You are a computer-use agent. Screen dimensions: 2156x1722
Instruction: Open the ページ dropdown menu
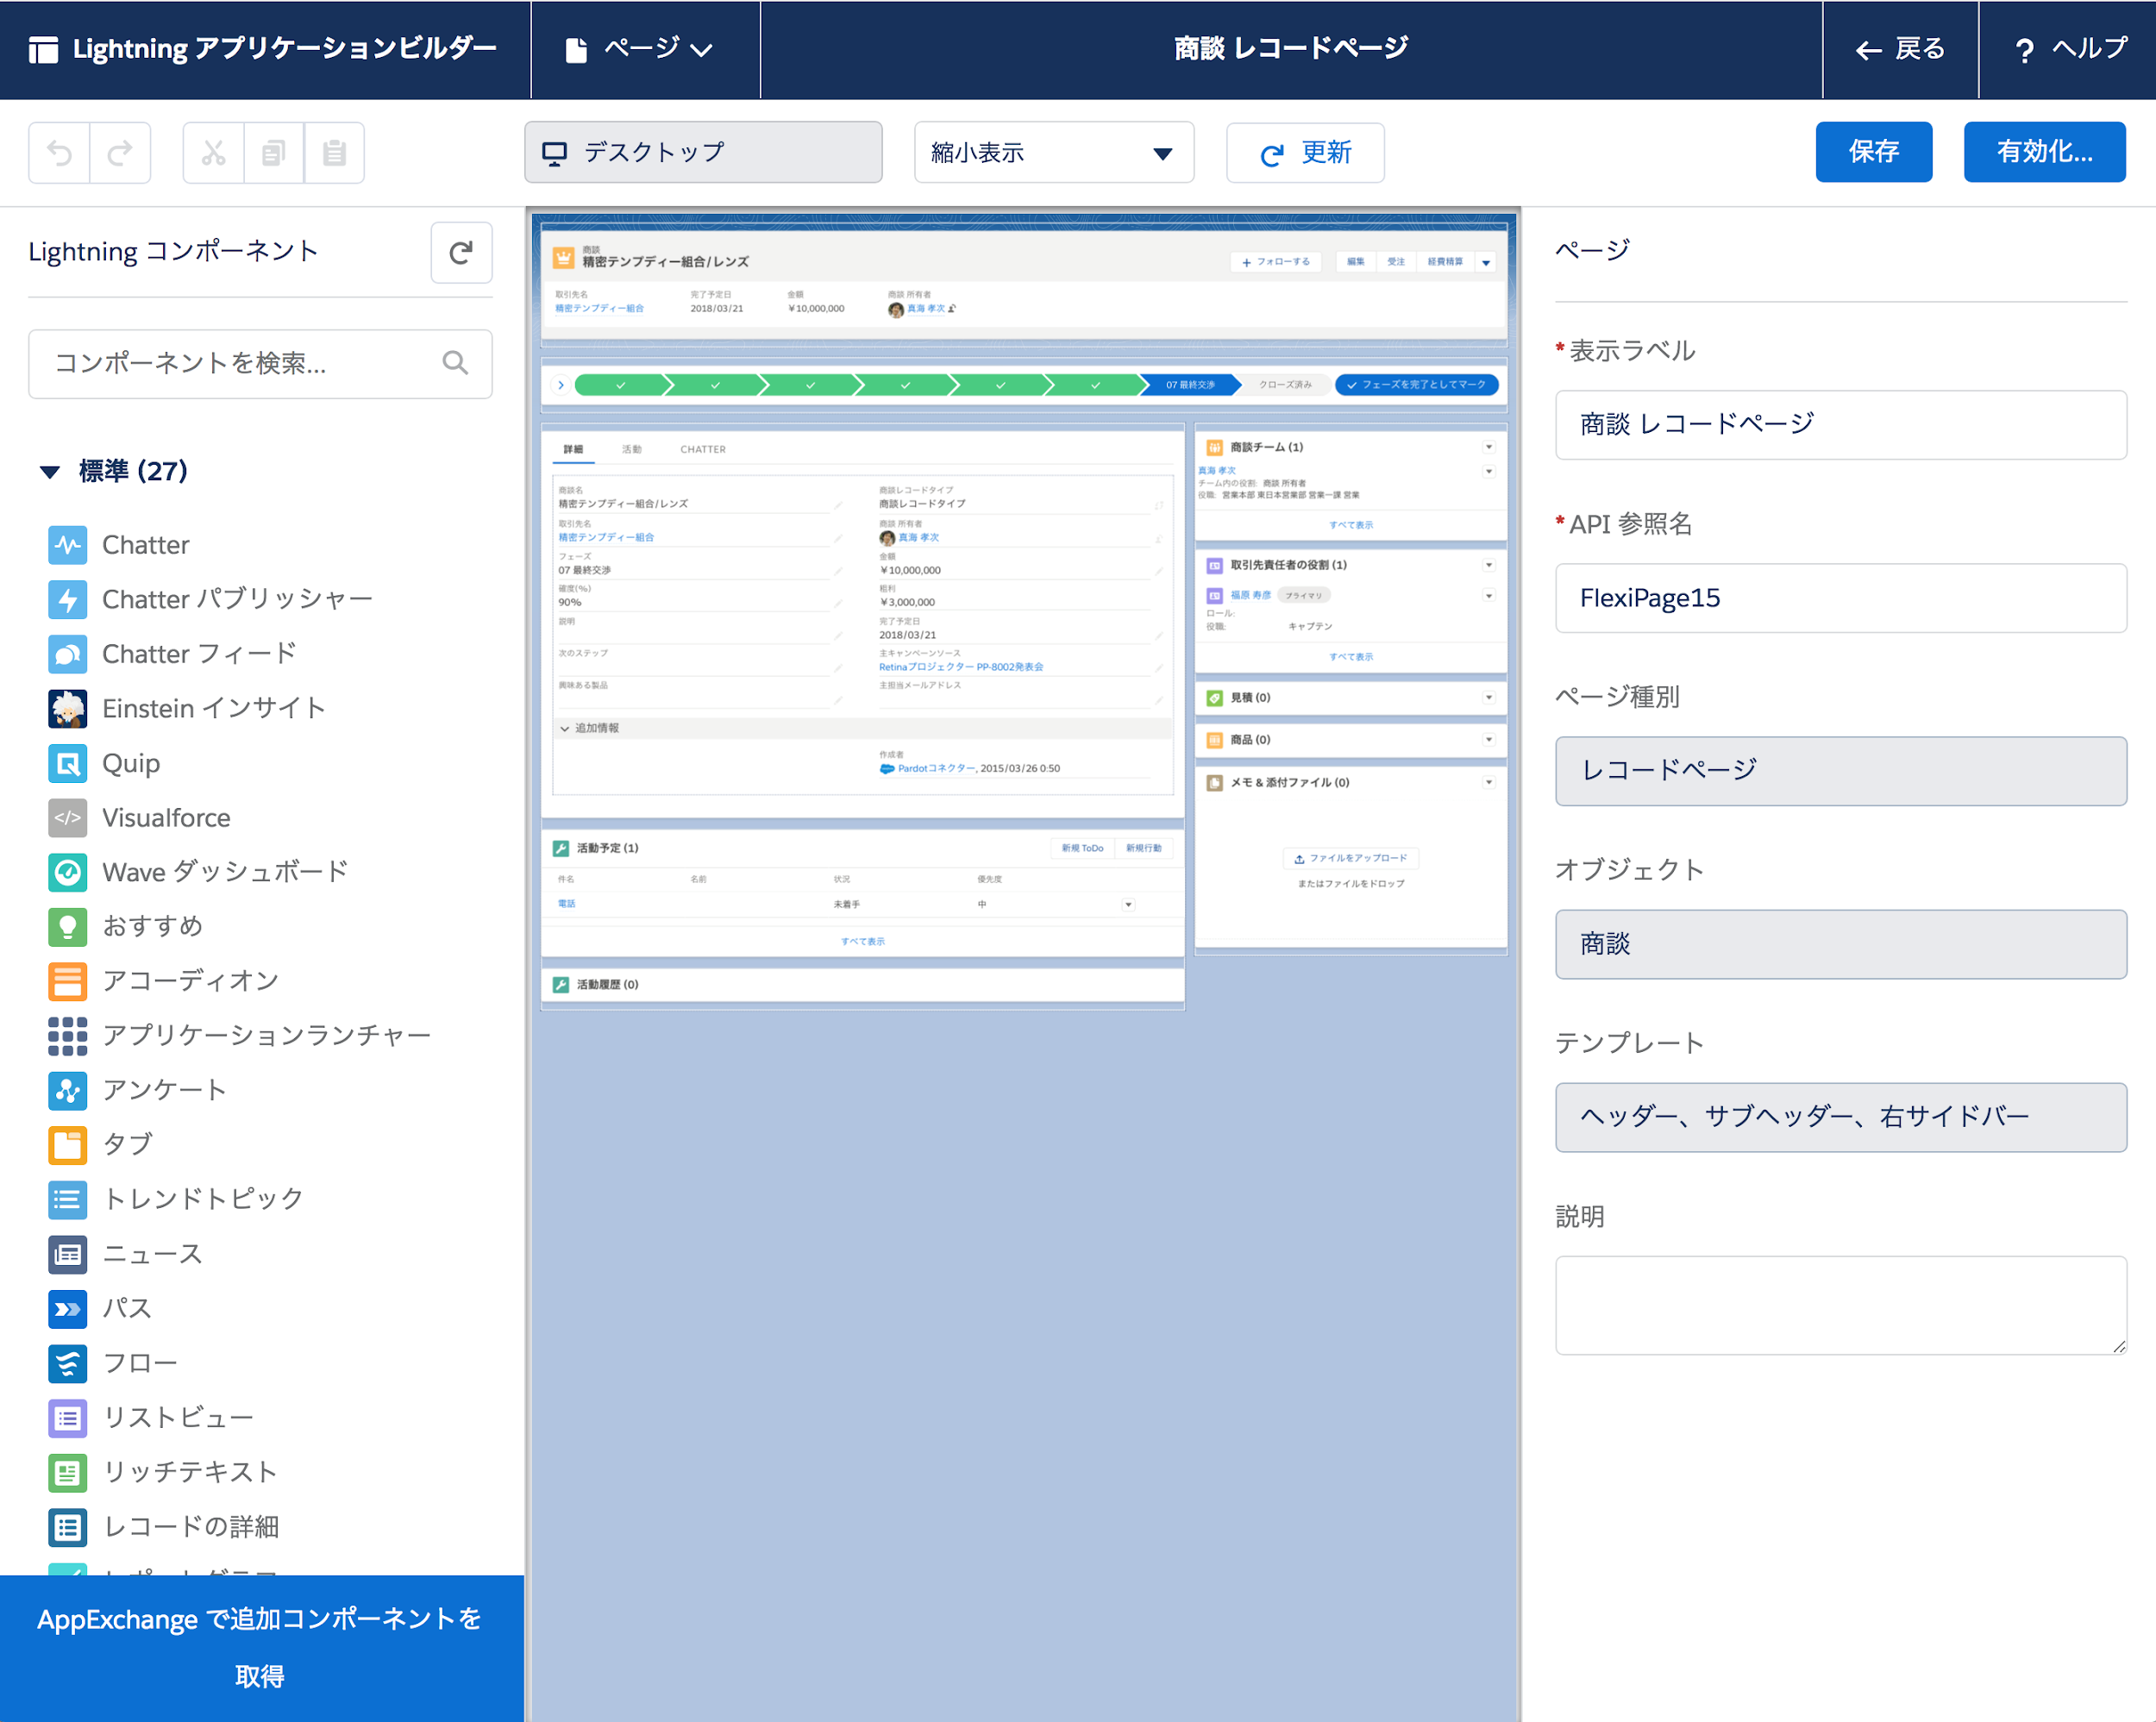[645, 48]
